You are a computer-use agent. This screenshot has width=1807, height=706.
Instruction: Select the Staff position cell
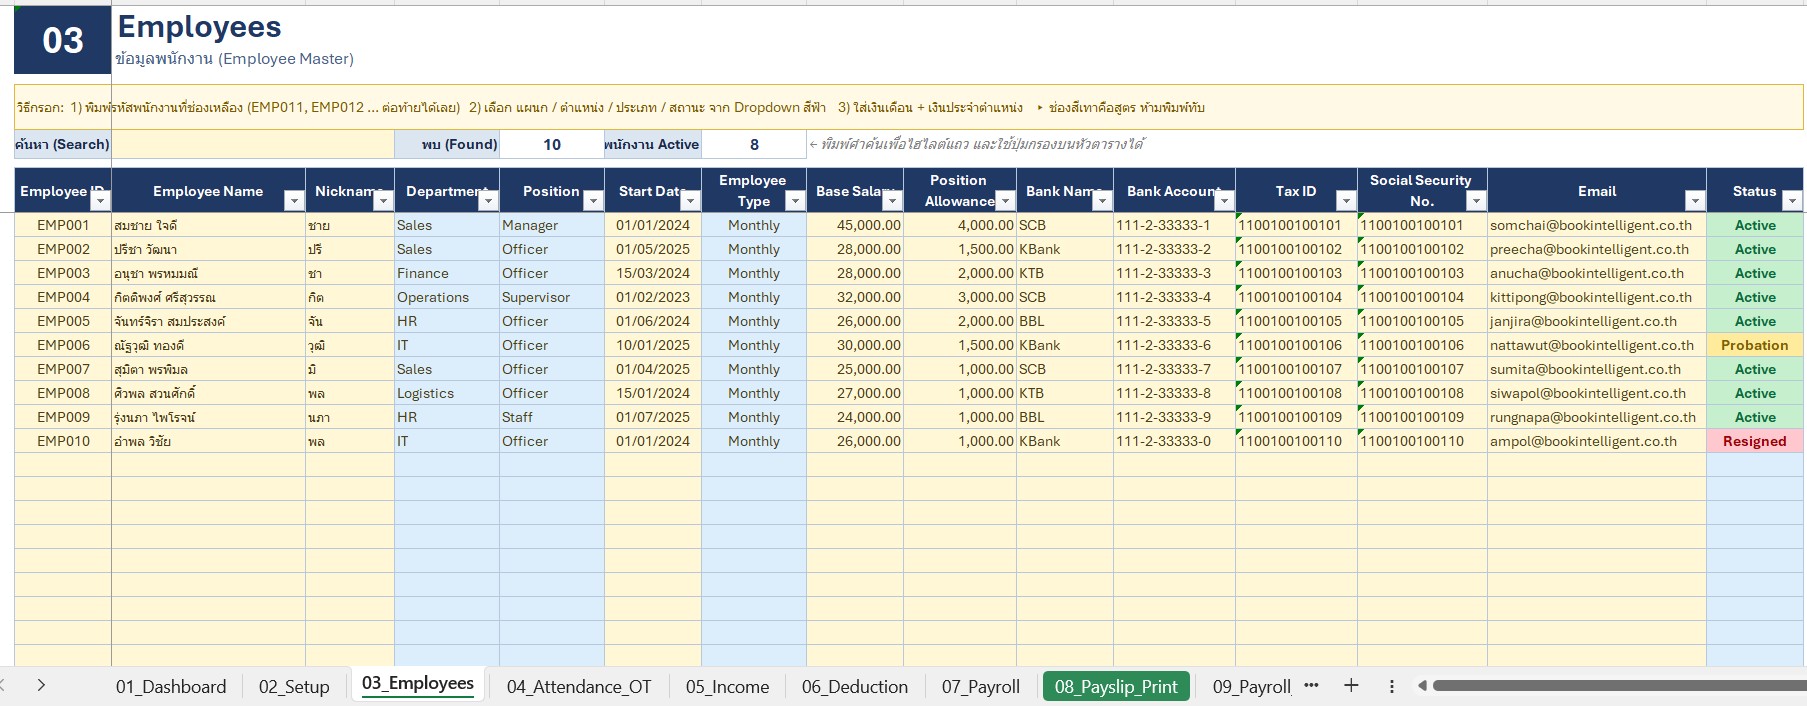pyautogui.click(x=552, y=417)
